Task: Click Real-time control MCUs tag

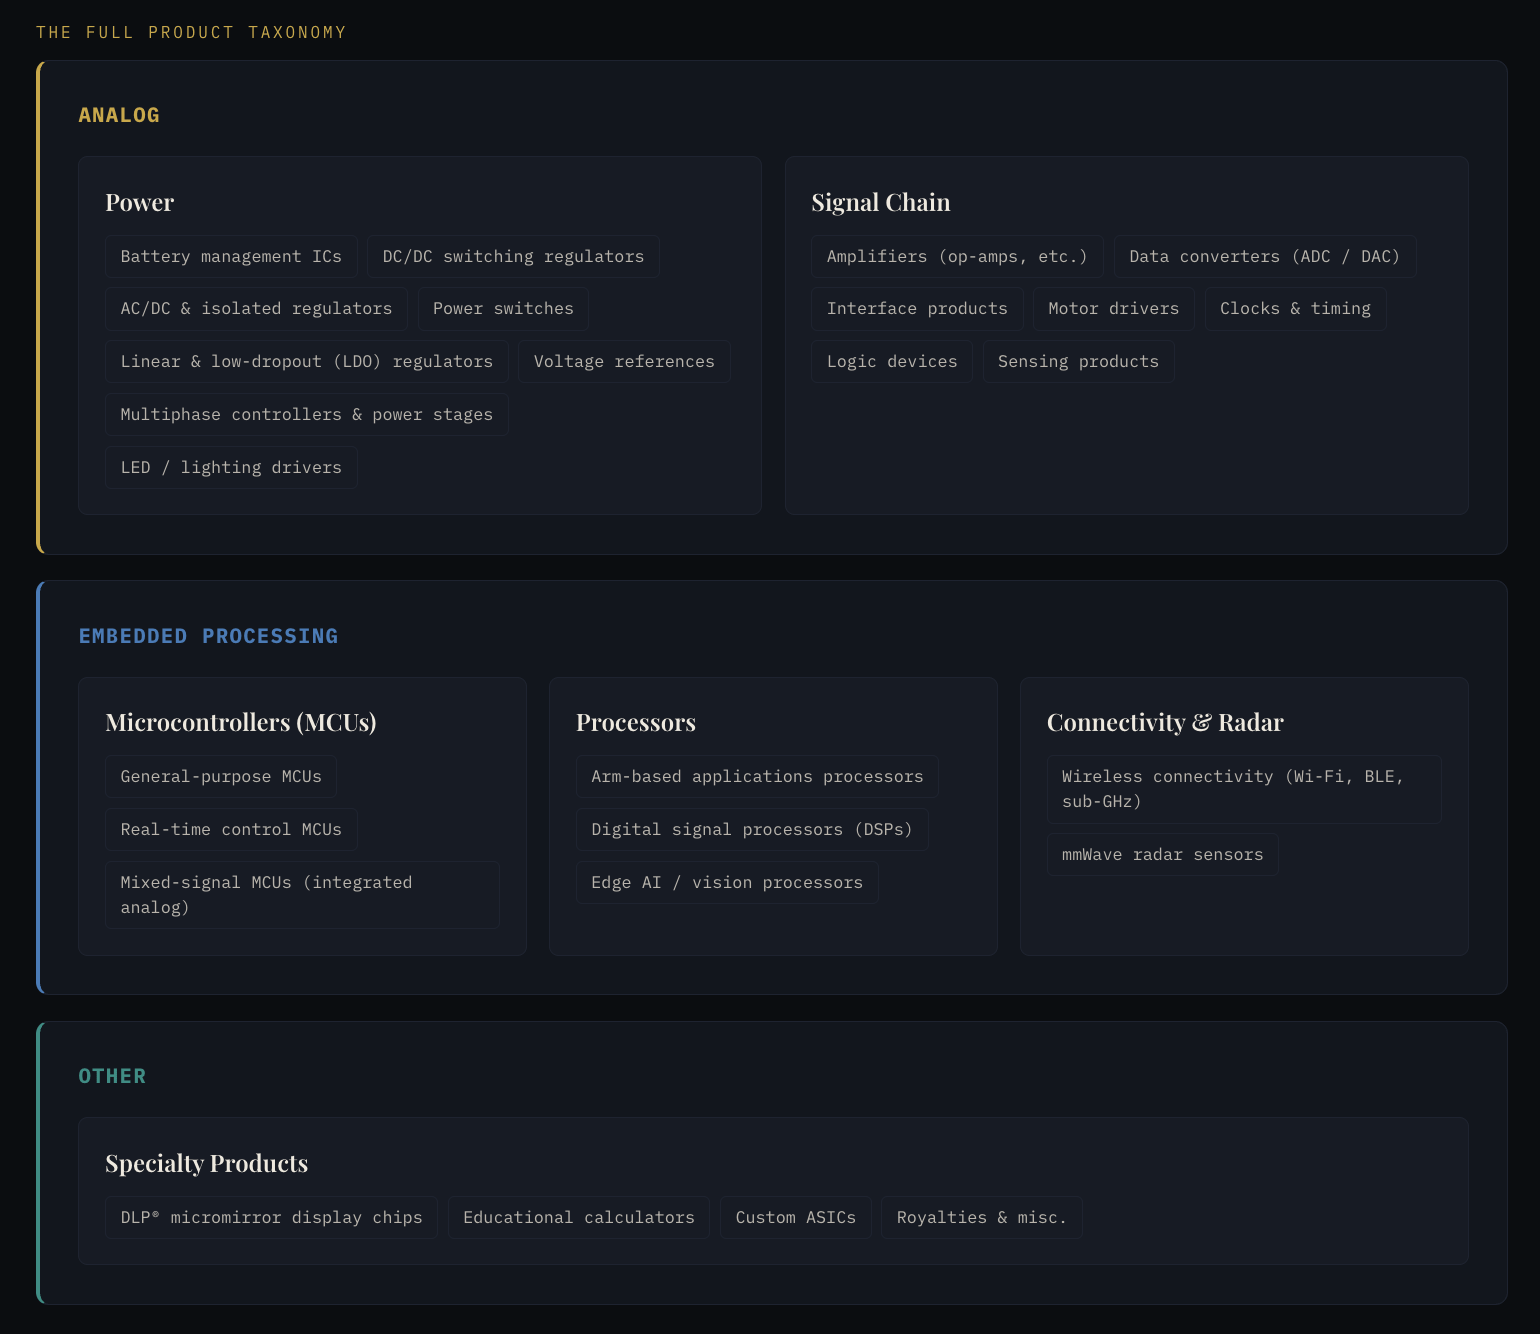Action: coord(231,830)
